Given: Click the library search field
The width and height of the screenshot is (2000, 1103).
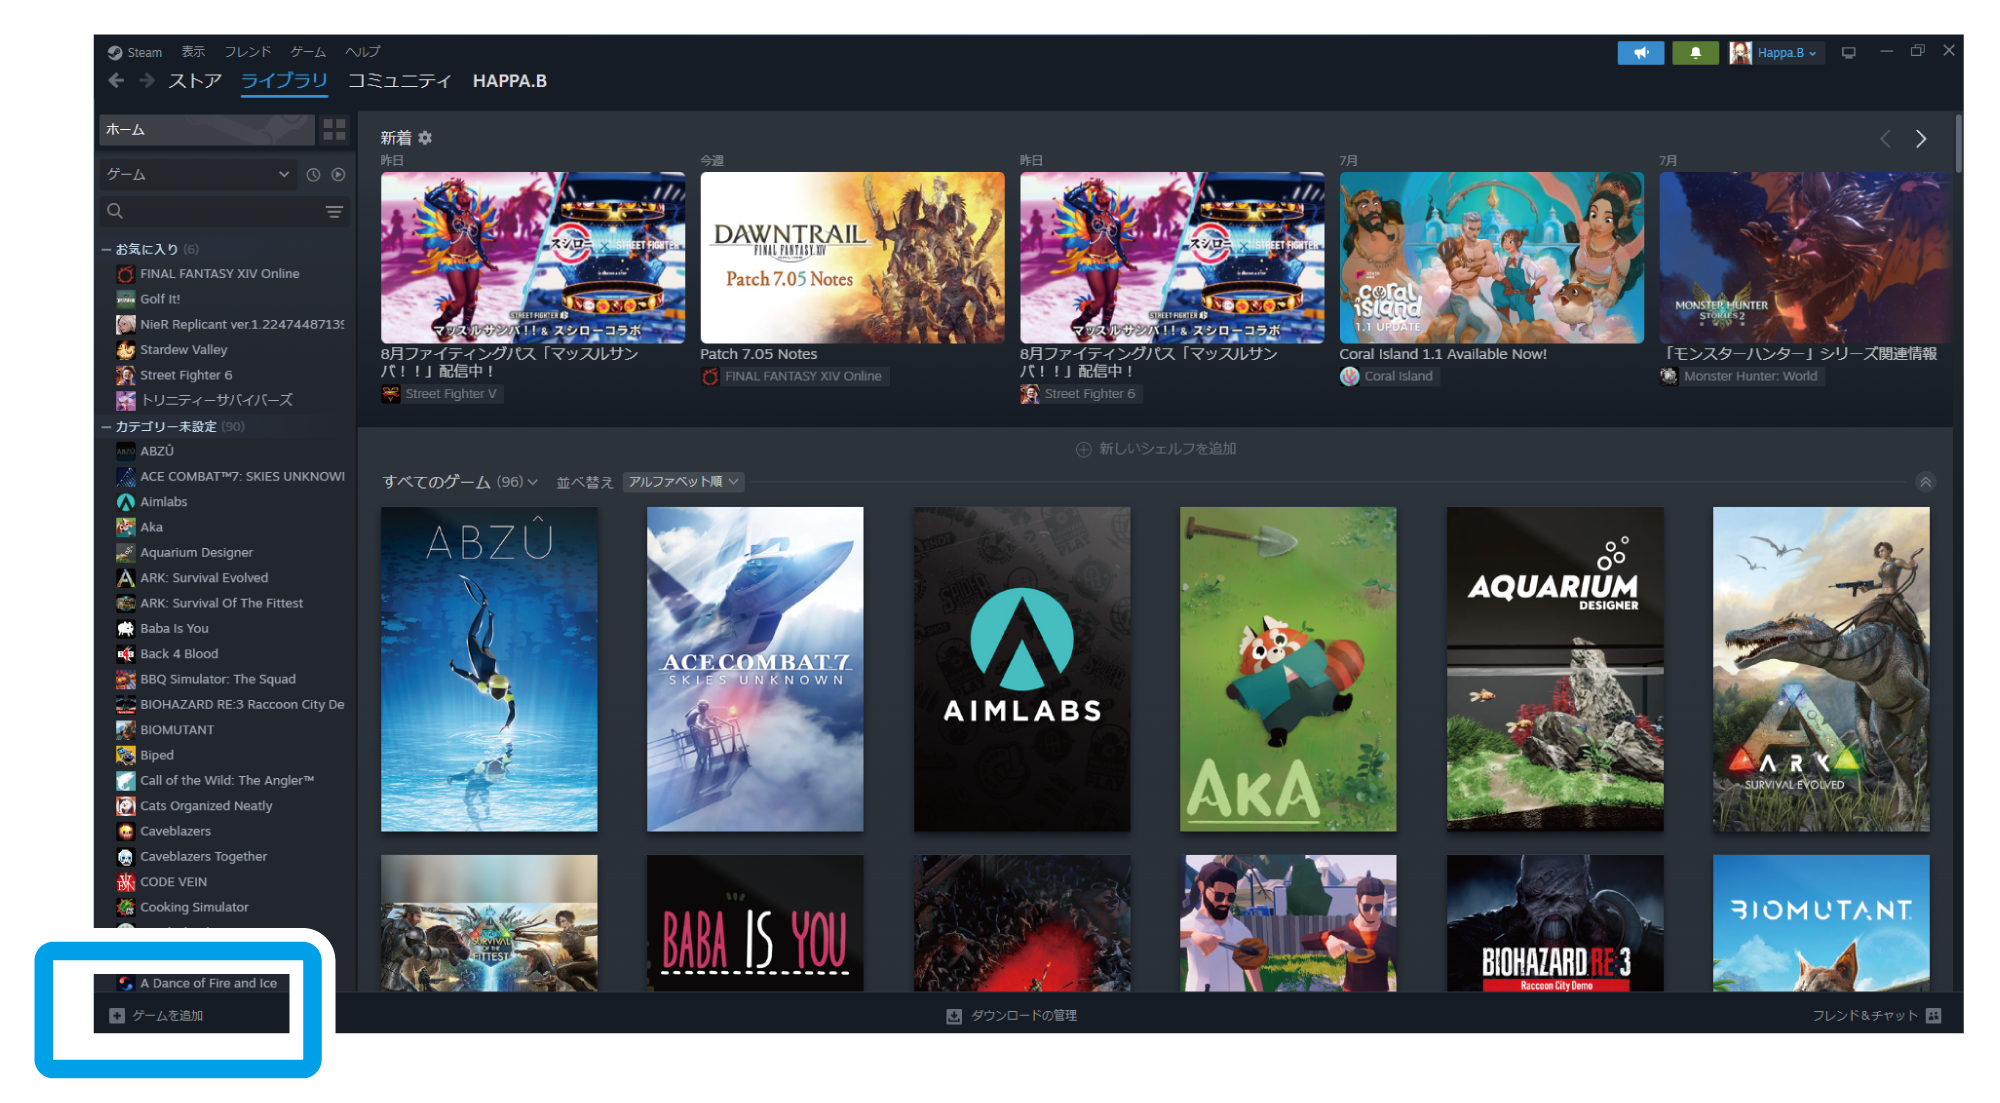Looking at the screenshot, I should (x=224, y=211).
